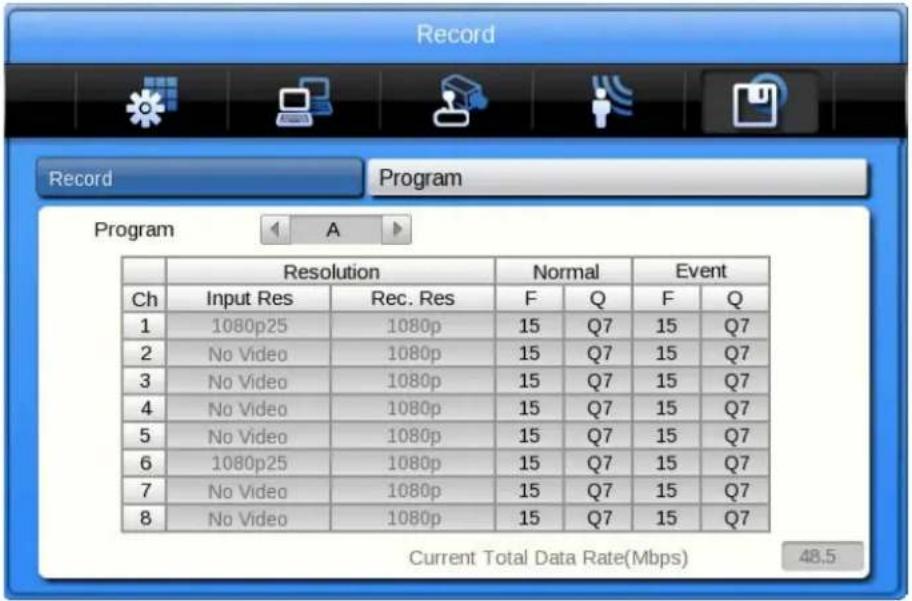Image resolution: width=912 pixels, height=601 pixels.
Task: Open the Event motion sensor icon
Action: (x=611, y=101)
